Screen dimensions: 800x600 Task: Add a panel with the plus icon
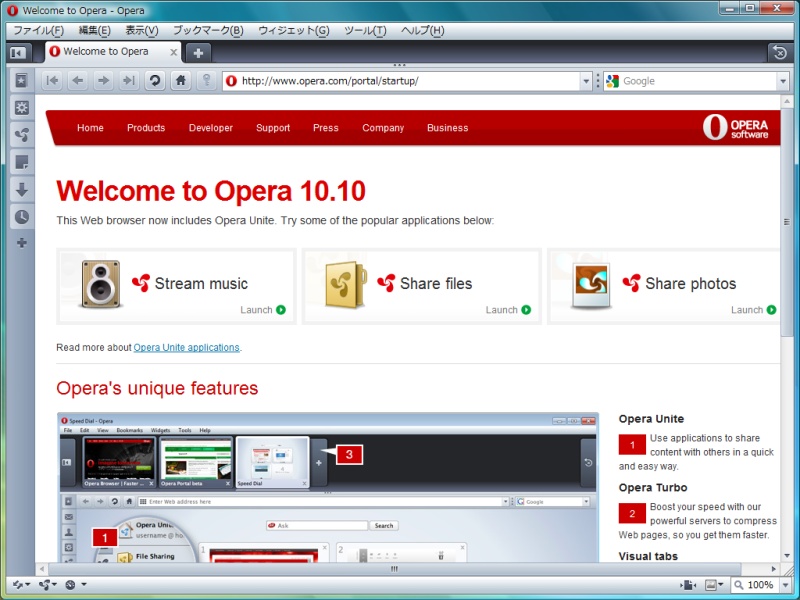click(x=21, y=243)
